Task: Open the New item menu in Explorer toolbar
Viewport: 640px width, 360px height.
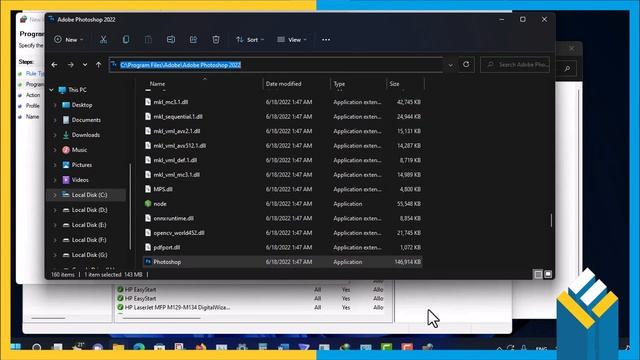Action: [69, 40]
